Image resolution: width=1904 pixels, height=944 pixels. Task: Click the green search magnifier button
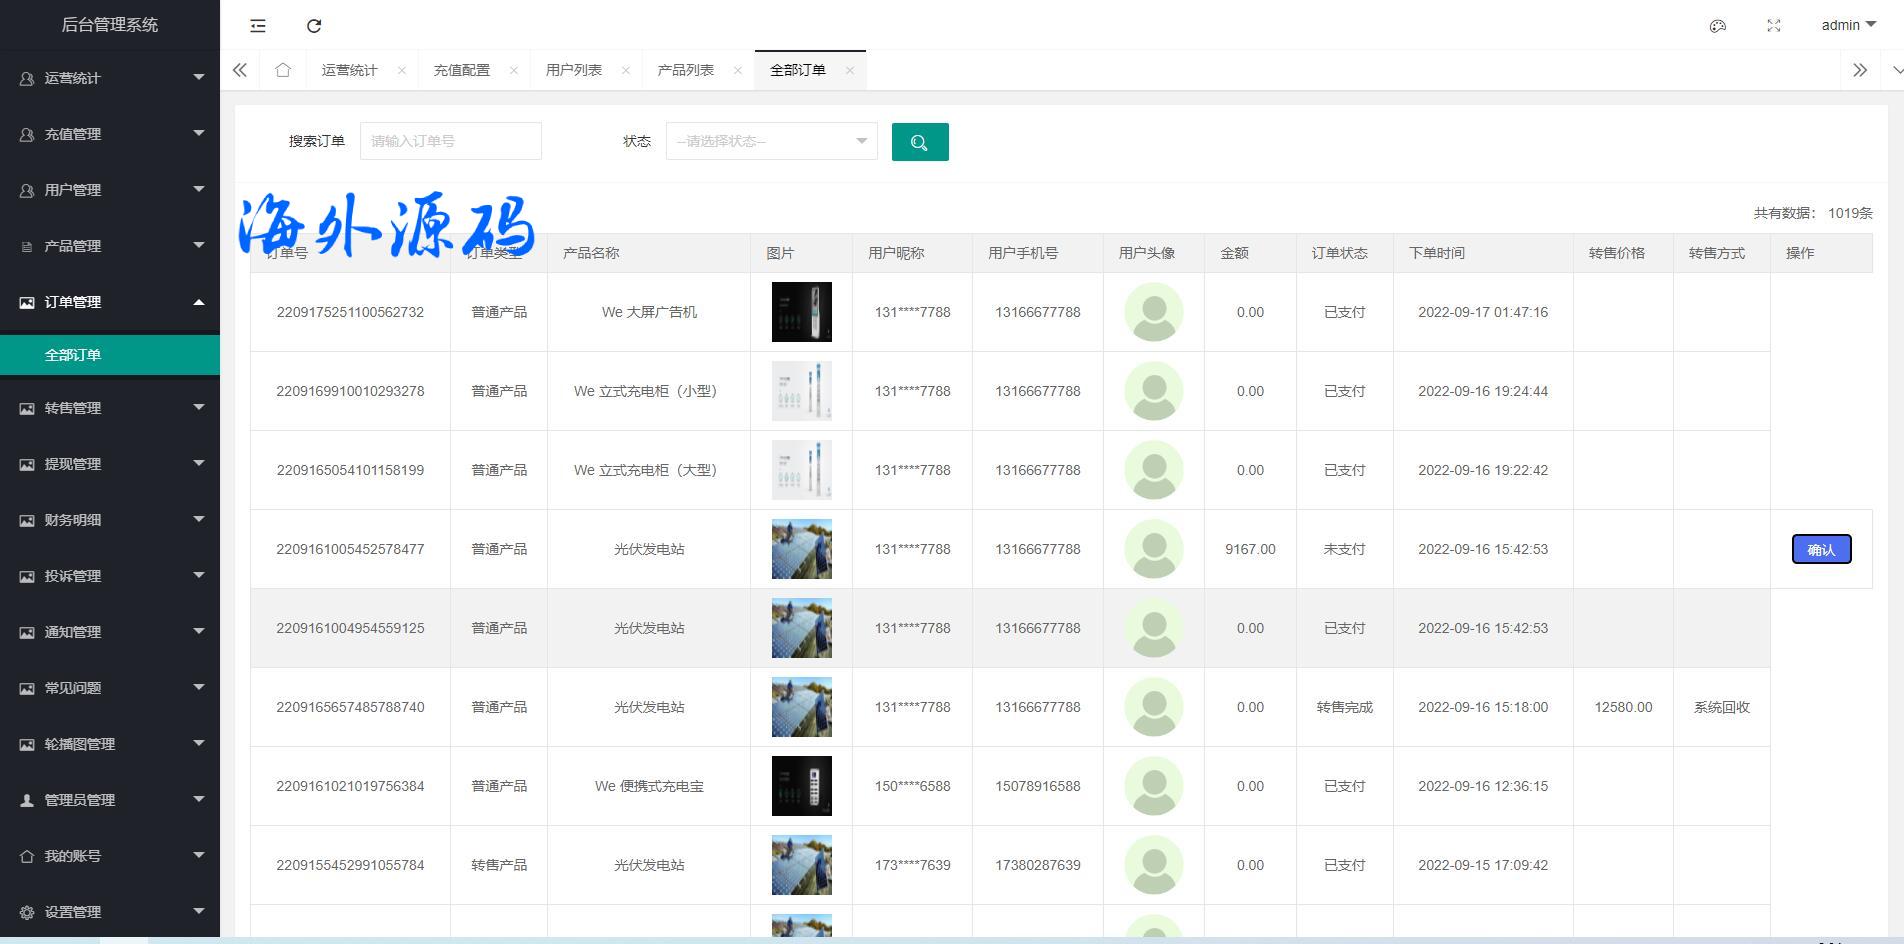(919, 142)
